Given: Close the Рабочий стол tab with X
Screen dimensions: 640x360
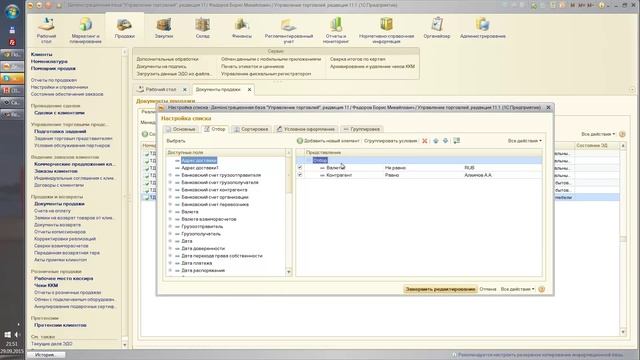Looking at the screenshot, I should (184, 89).
